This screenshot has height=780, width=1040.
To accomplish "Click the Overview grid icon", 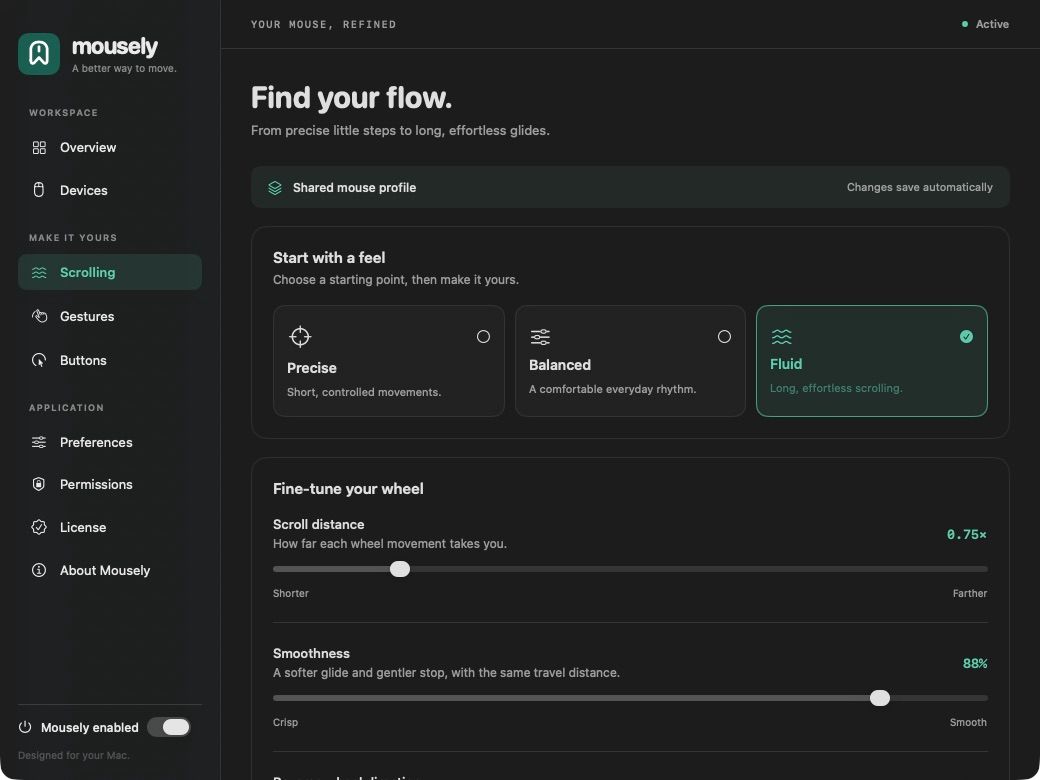I will [39, 147].
